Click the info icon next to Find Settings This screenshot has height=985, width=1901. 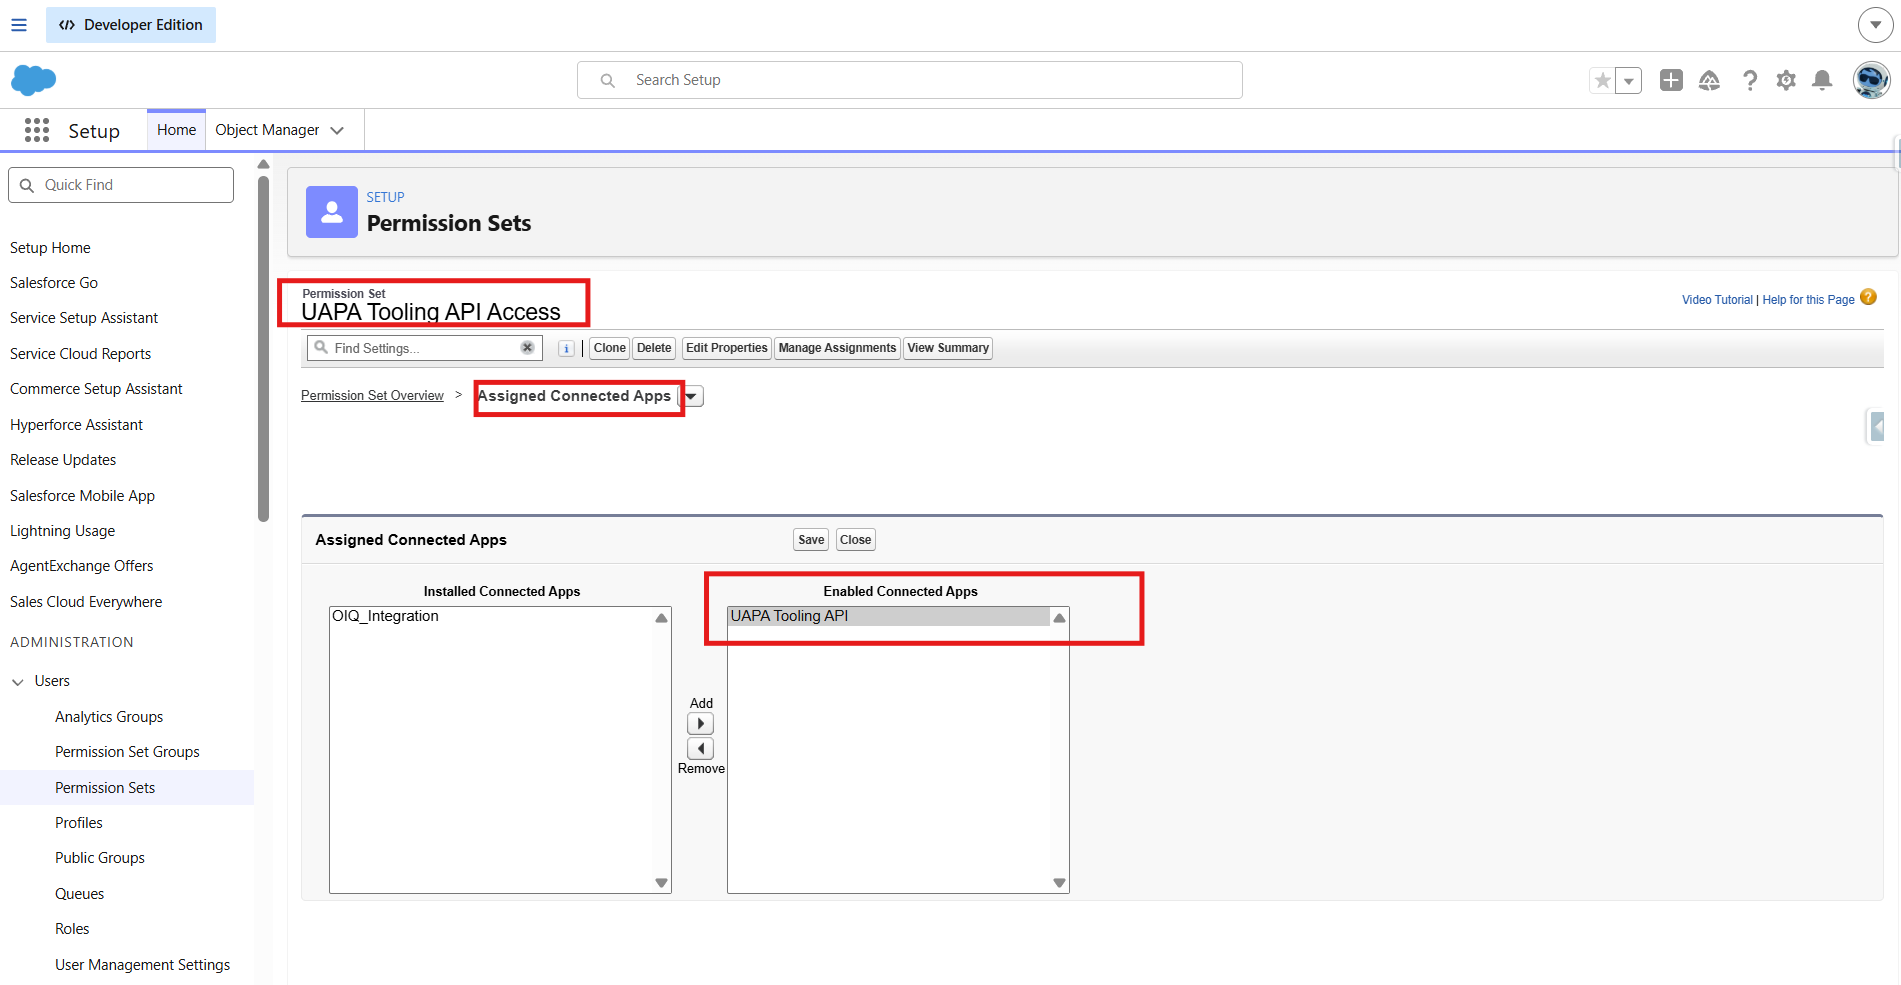click(x=566, y=348)
